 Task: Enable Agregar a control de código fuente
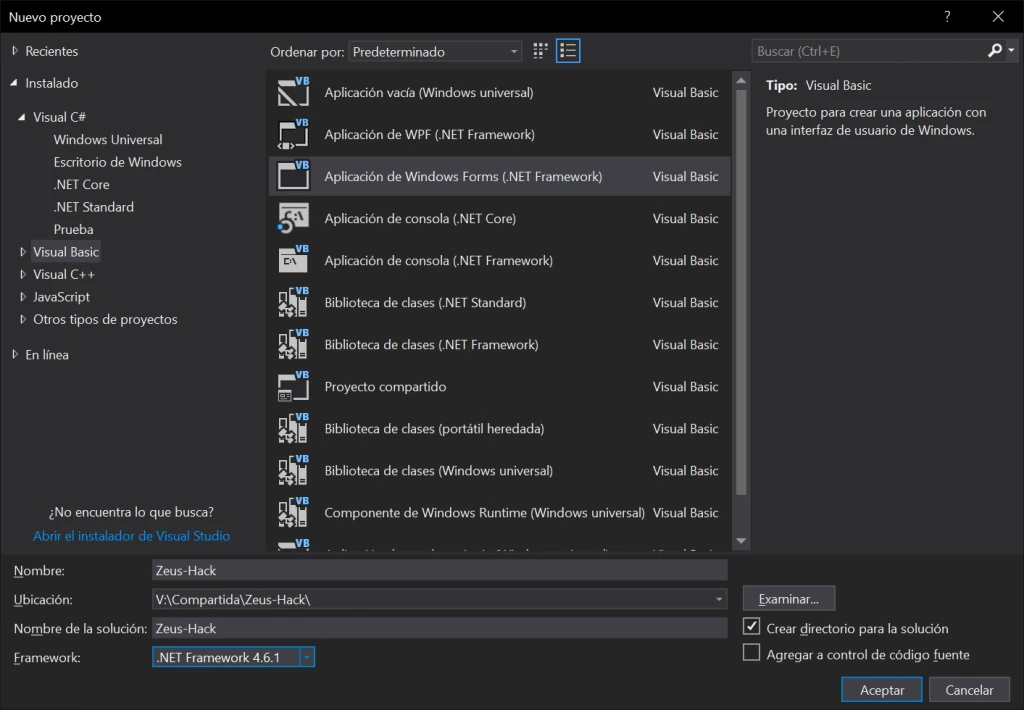pos(752,653)
